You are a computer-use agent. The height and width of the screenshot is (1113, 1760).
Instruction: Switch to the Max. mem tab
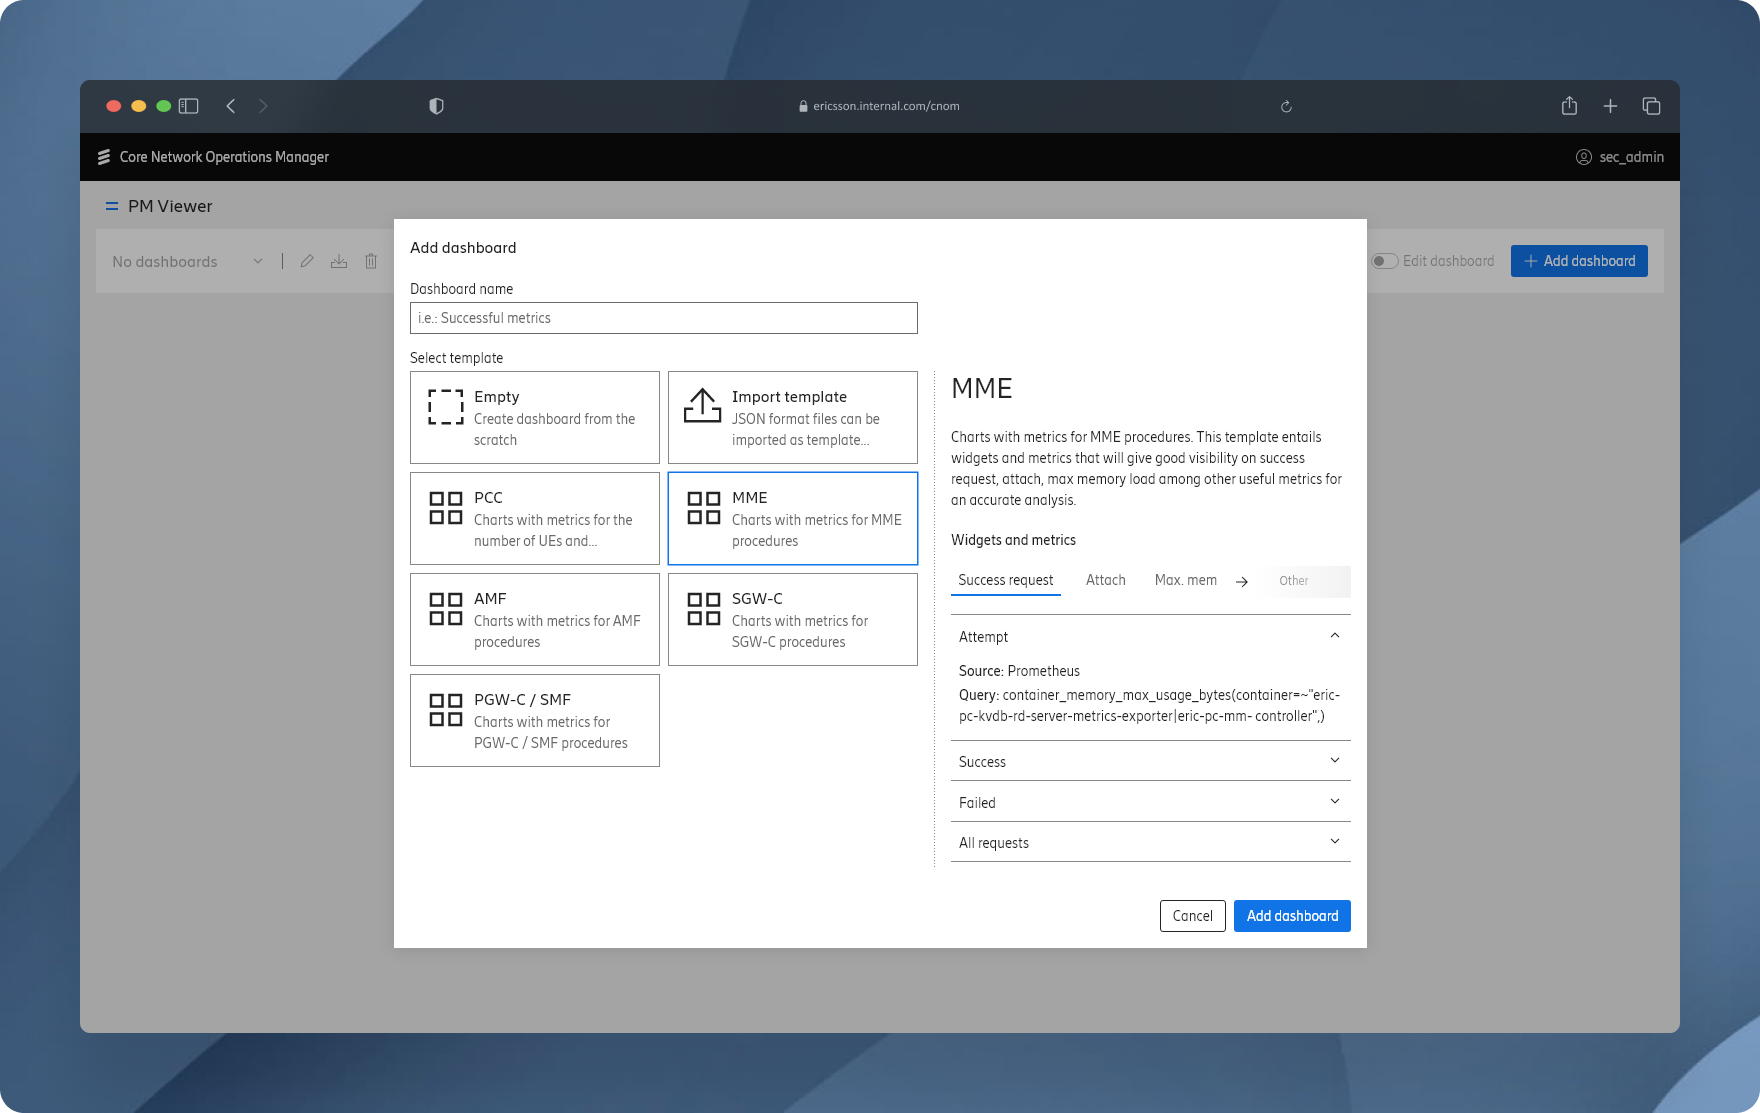point(1185,580)
